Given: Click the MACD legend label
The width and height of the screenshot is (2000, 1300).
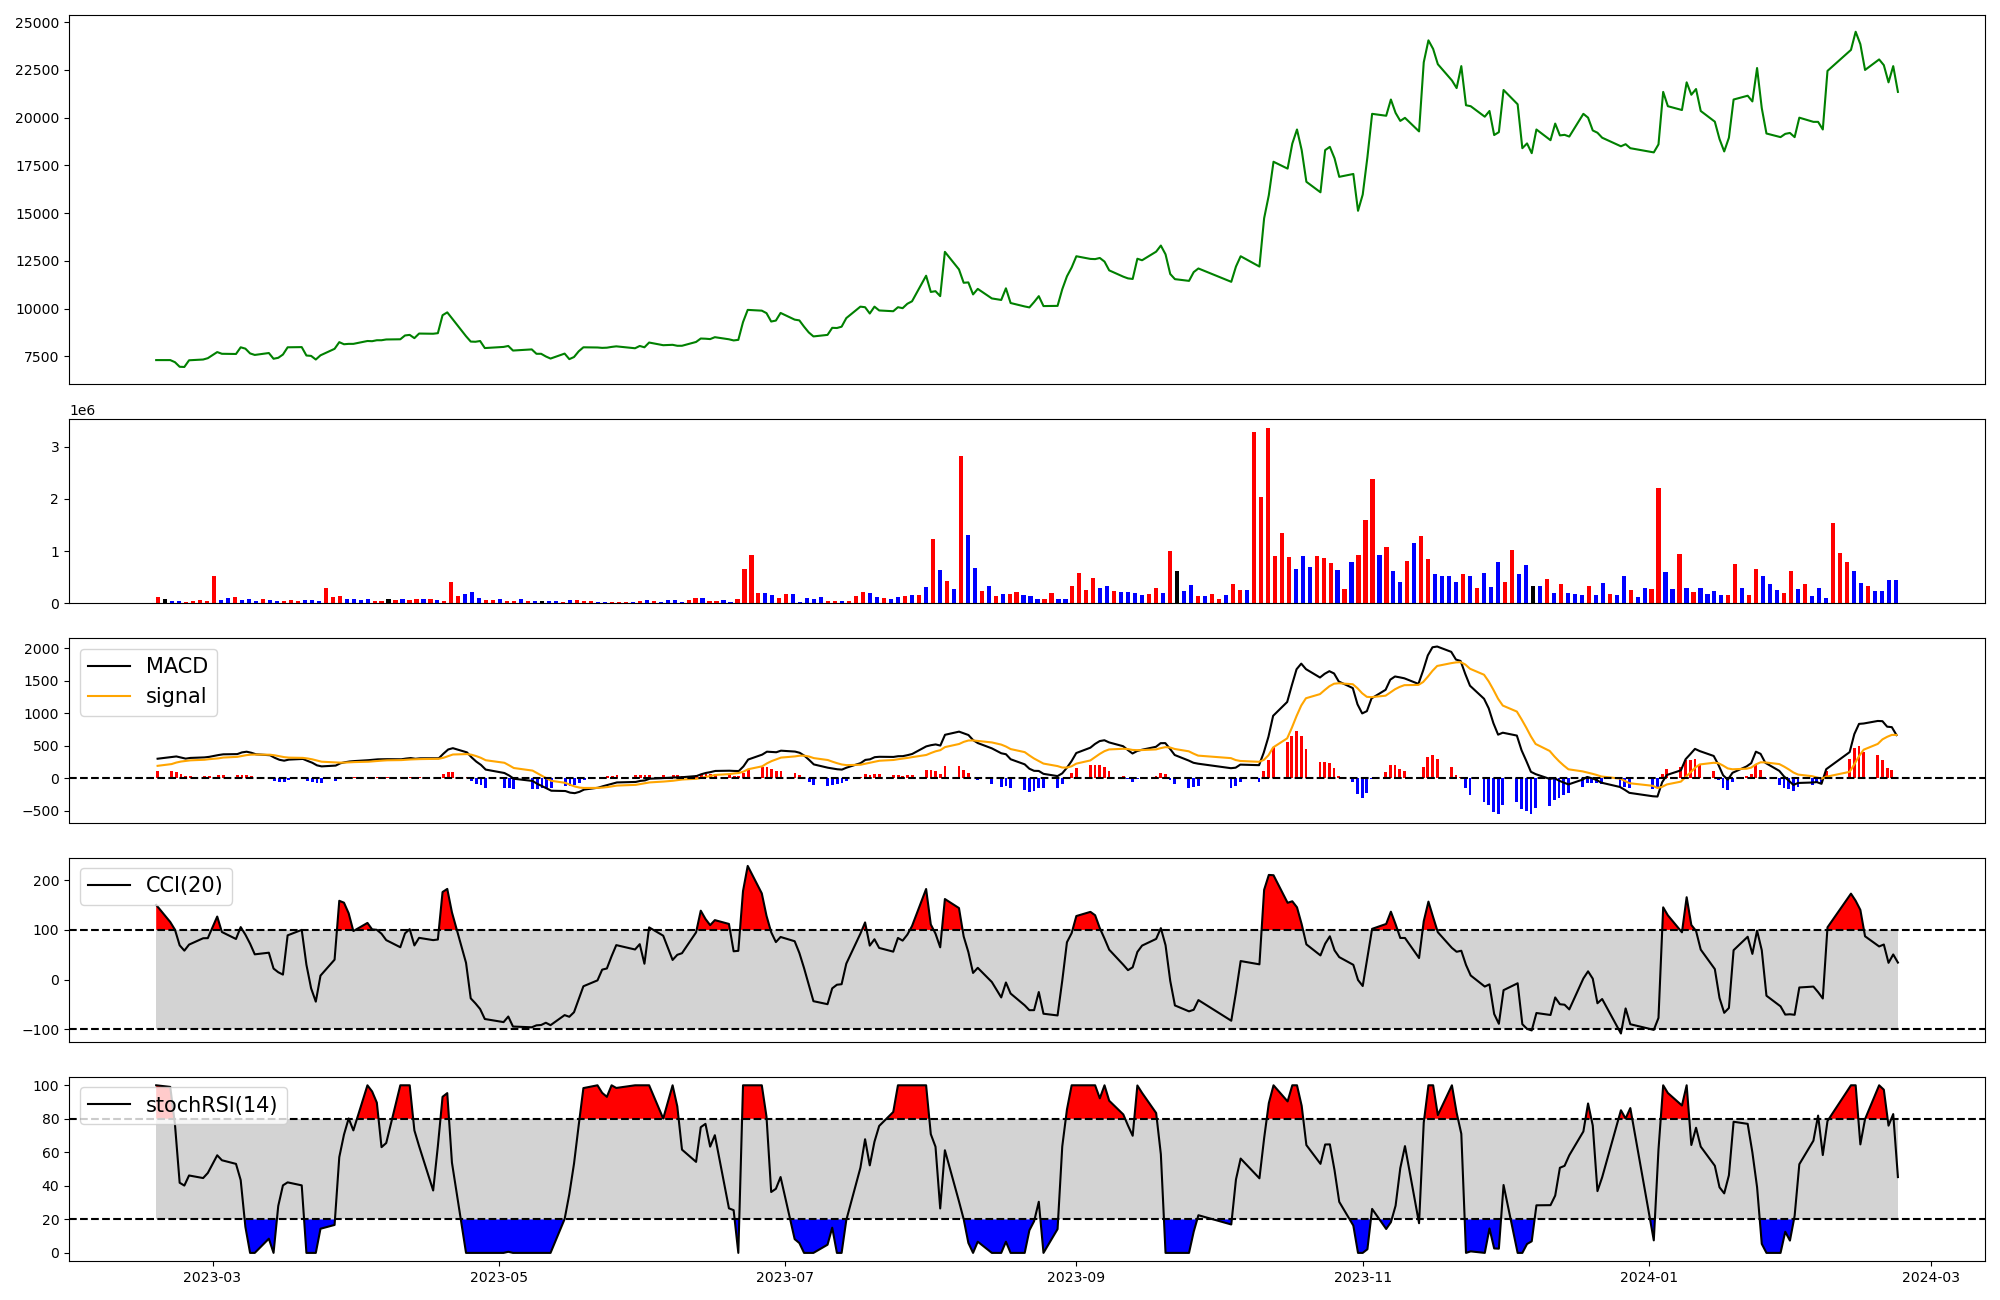Looking at the screenshot, I should pyautogui.click(x=176, y=666).
